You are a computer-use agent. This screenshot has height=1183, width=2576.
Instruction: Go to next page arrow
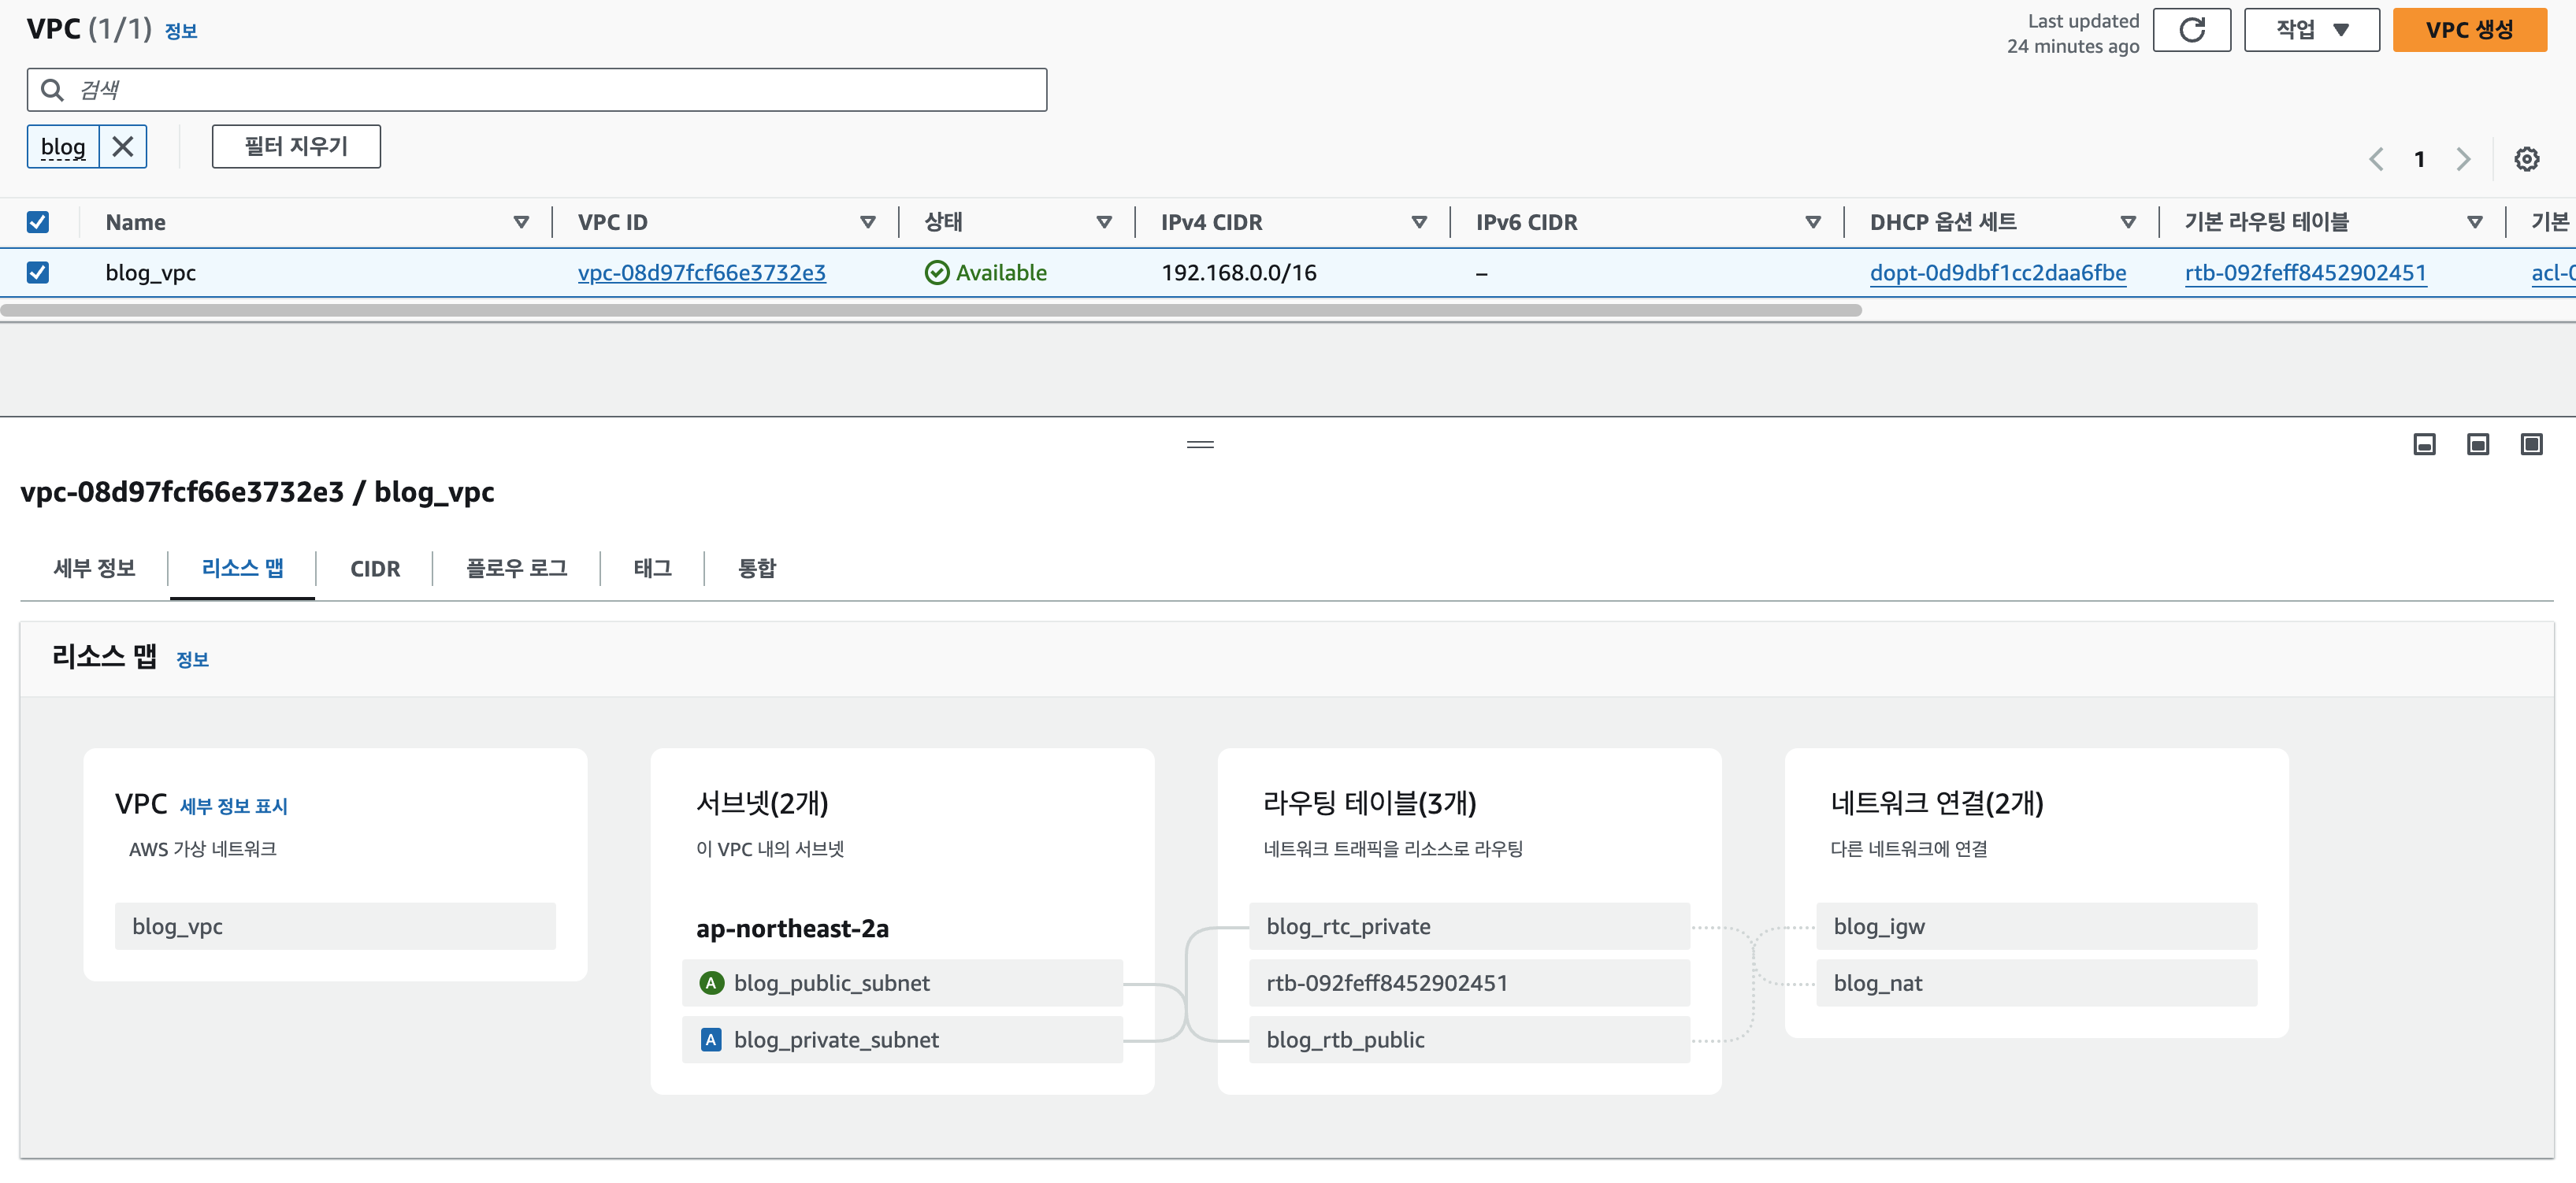[2463, 159]
